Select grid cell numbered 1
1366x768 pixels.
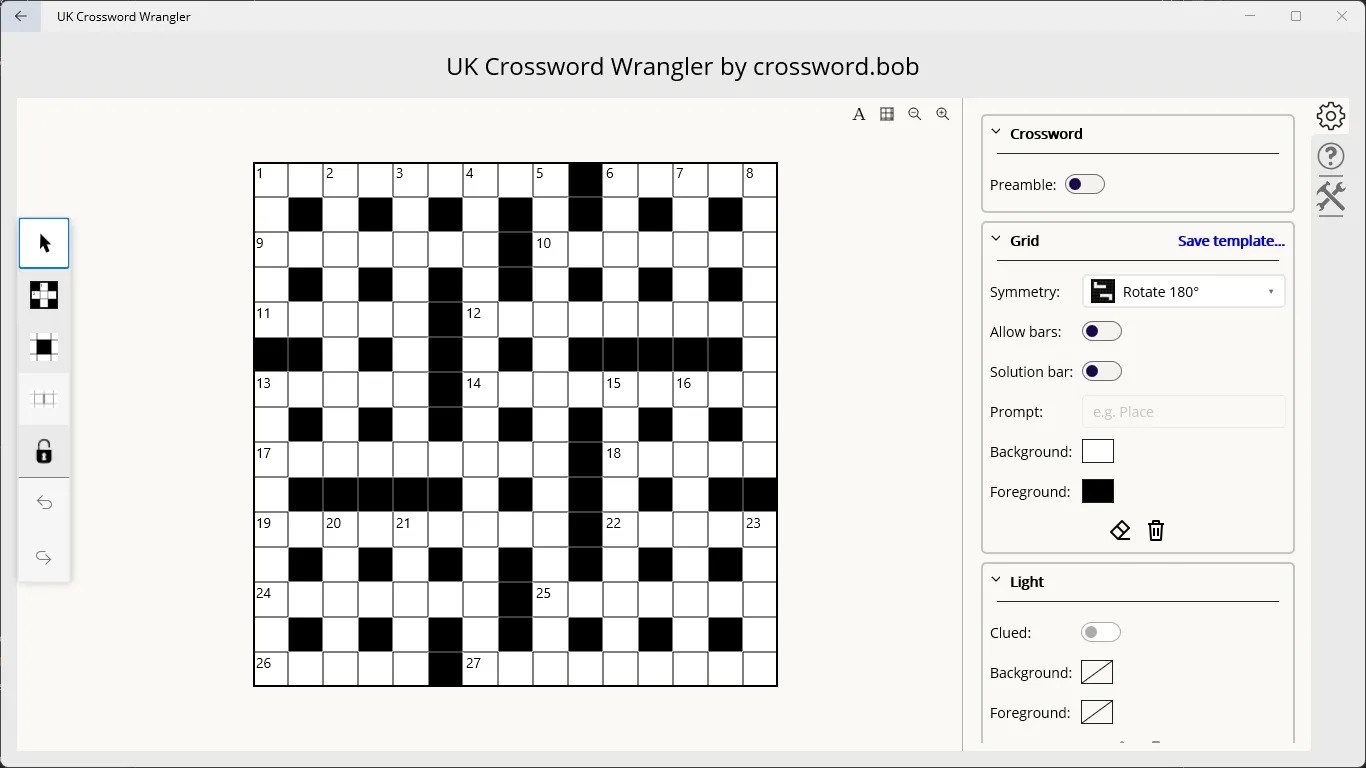click(x=272, y=181)
